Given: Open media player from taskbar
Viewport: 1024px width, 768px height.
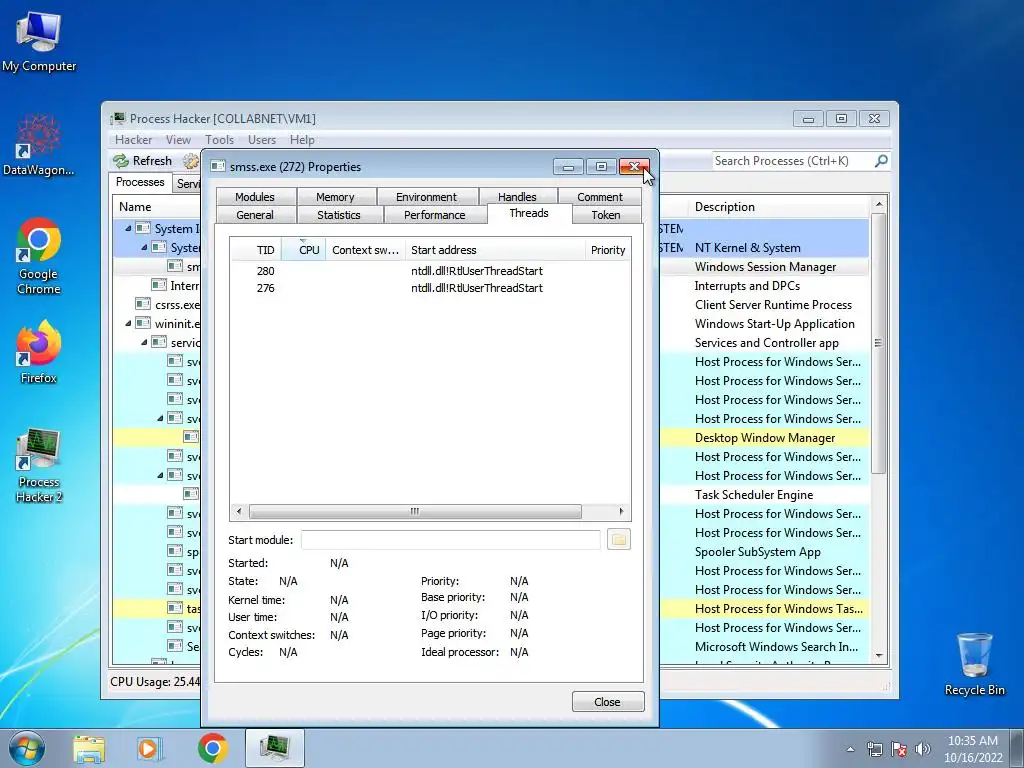Looking at the screenshot, I should tap(150, 748).
